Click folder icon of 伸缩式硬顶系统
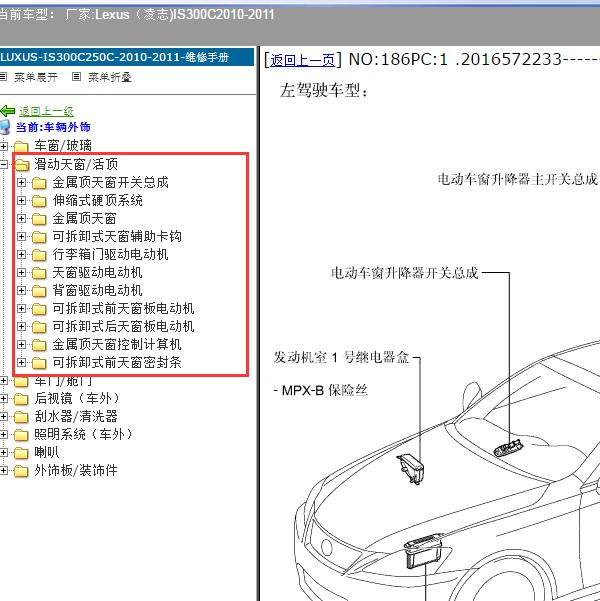The image size is (600, 601). coord(39,201)
